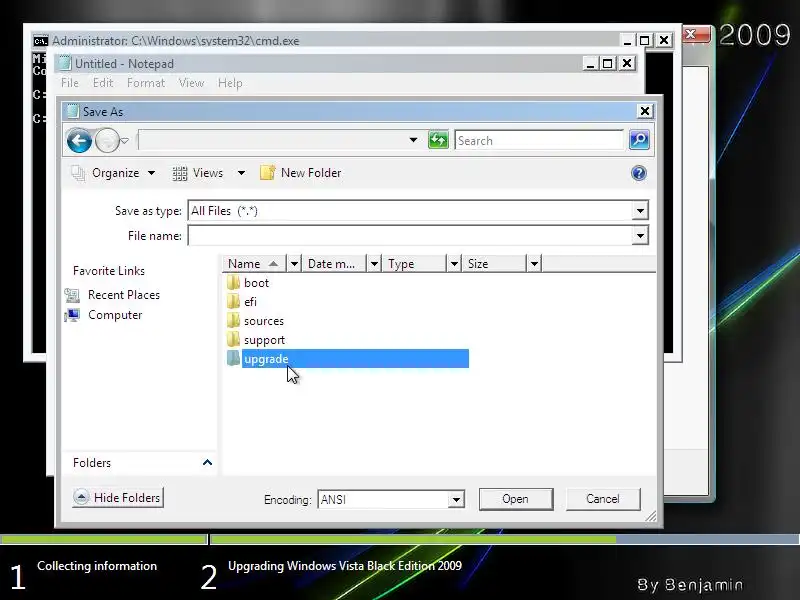Click the Hide Folders button

pyautogui.click(x=118, y=497)
